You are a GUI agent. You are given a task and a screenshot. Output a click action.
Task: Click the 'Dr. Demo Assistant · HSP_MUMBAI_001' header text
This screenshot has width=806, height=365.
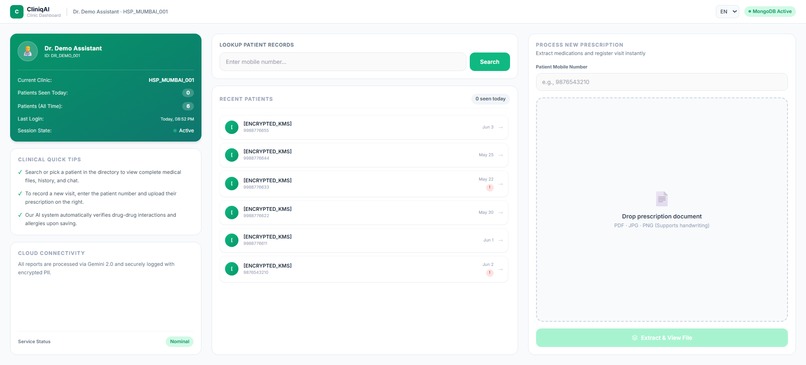[x=120, y=11]
